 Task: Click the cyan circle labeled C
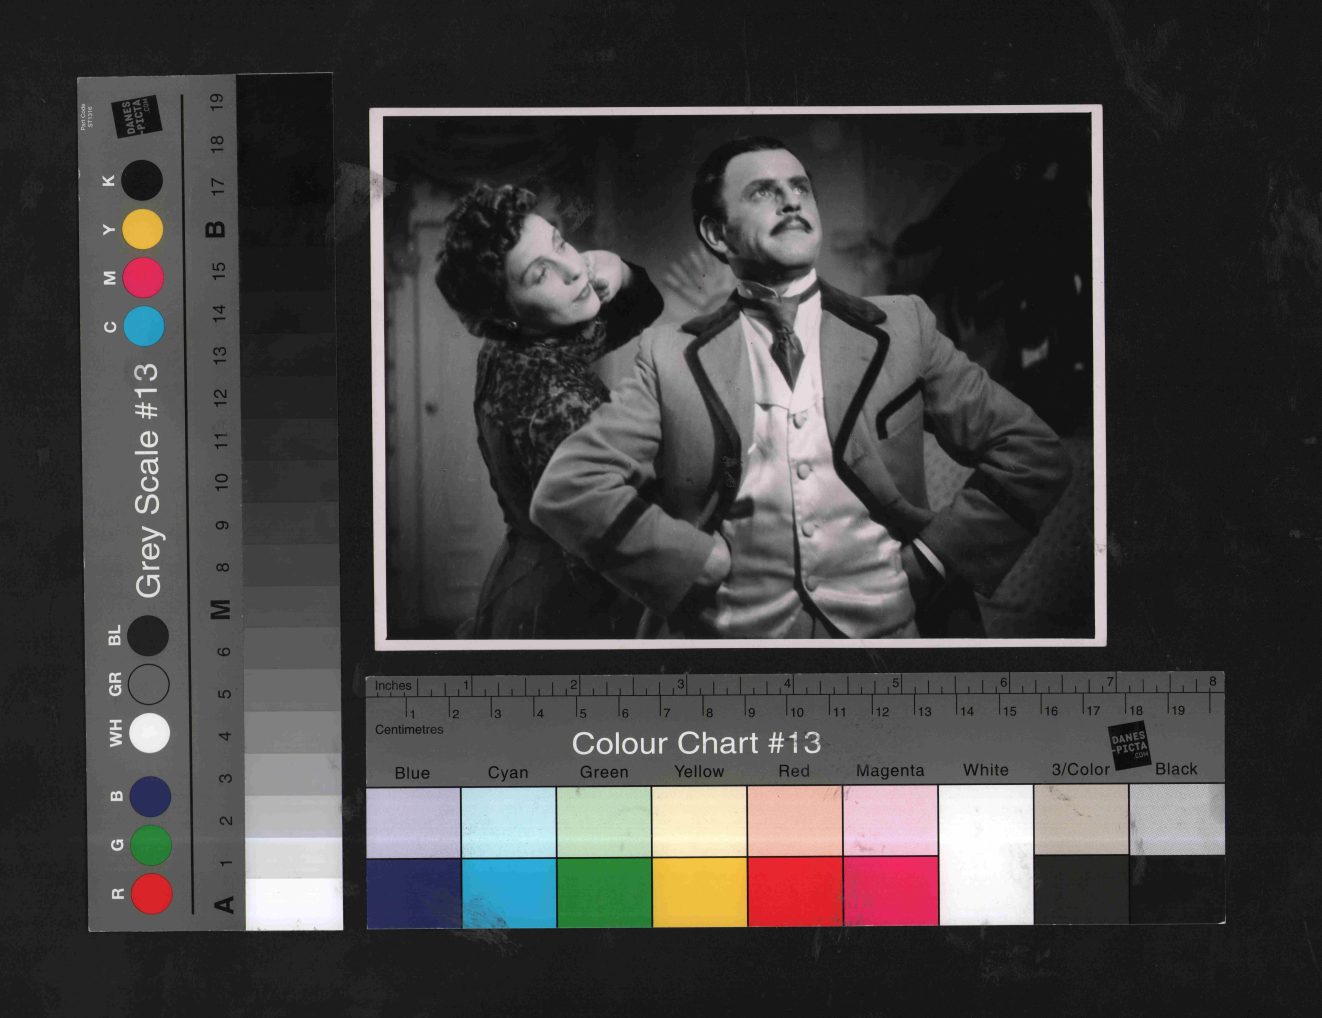pyautogui.click(x=144, y=326)
